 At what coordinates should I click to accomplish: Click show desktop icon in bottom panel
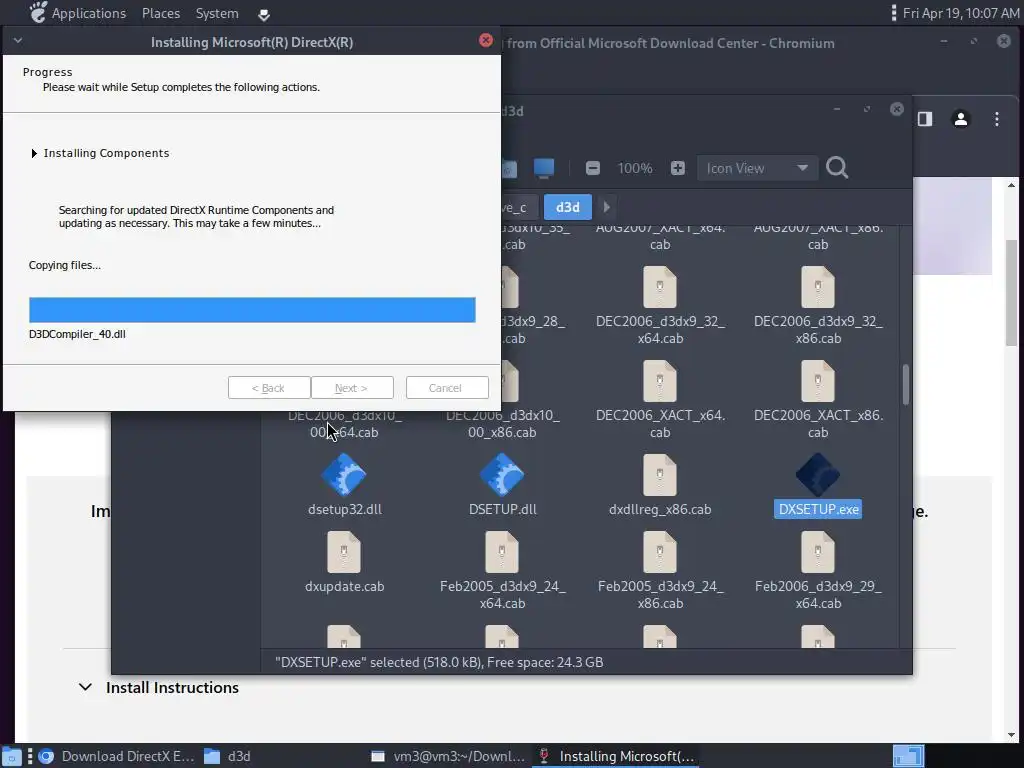11,756
